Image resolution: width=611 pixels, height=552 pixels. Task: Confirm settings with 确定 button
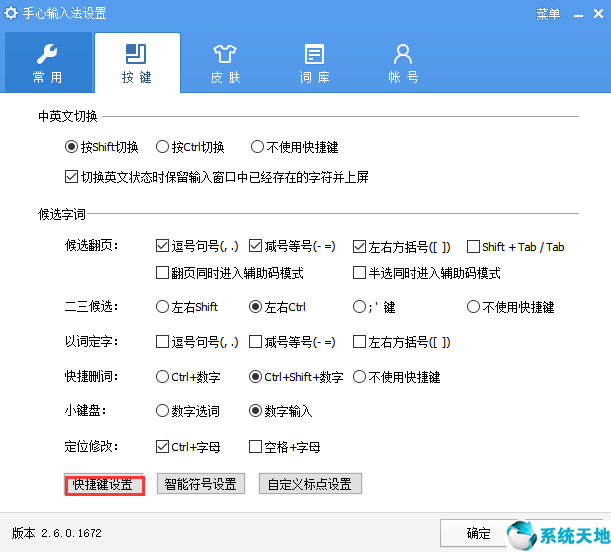tap(479, 533)
